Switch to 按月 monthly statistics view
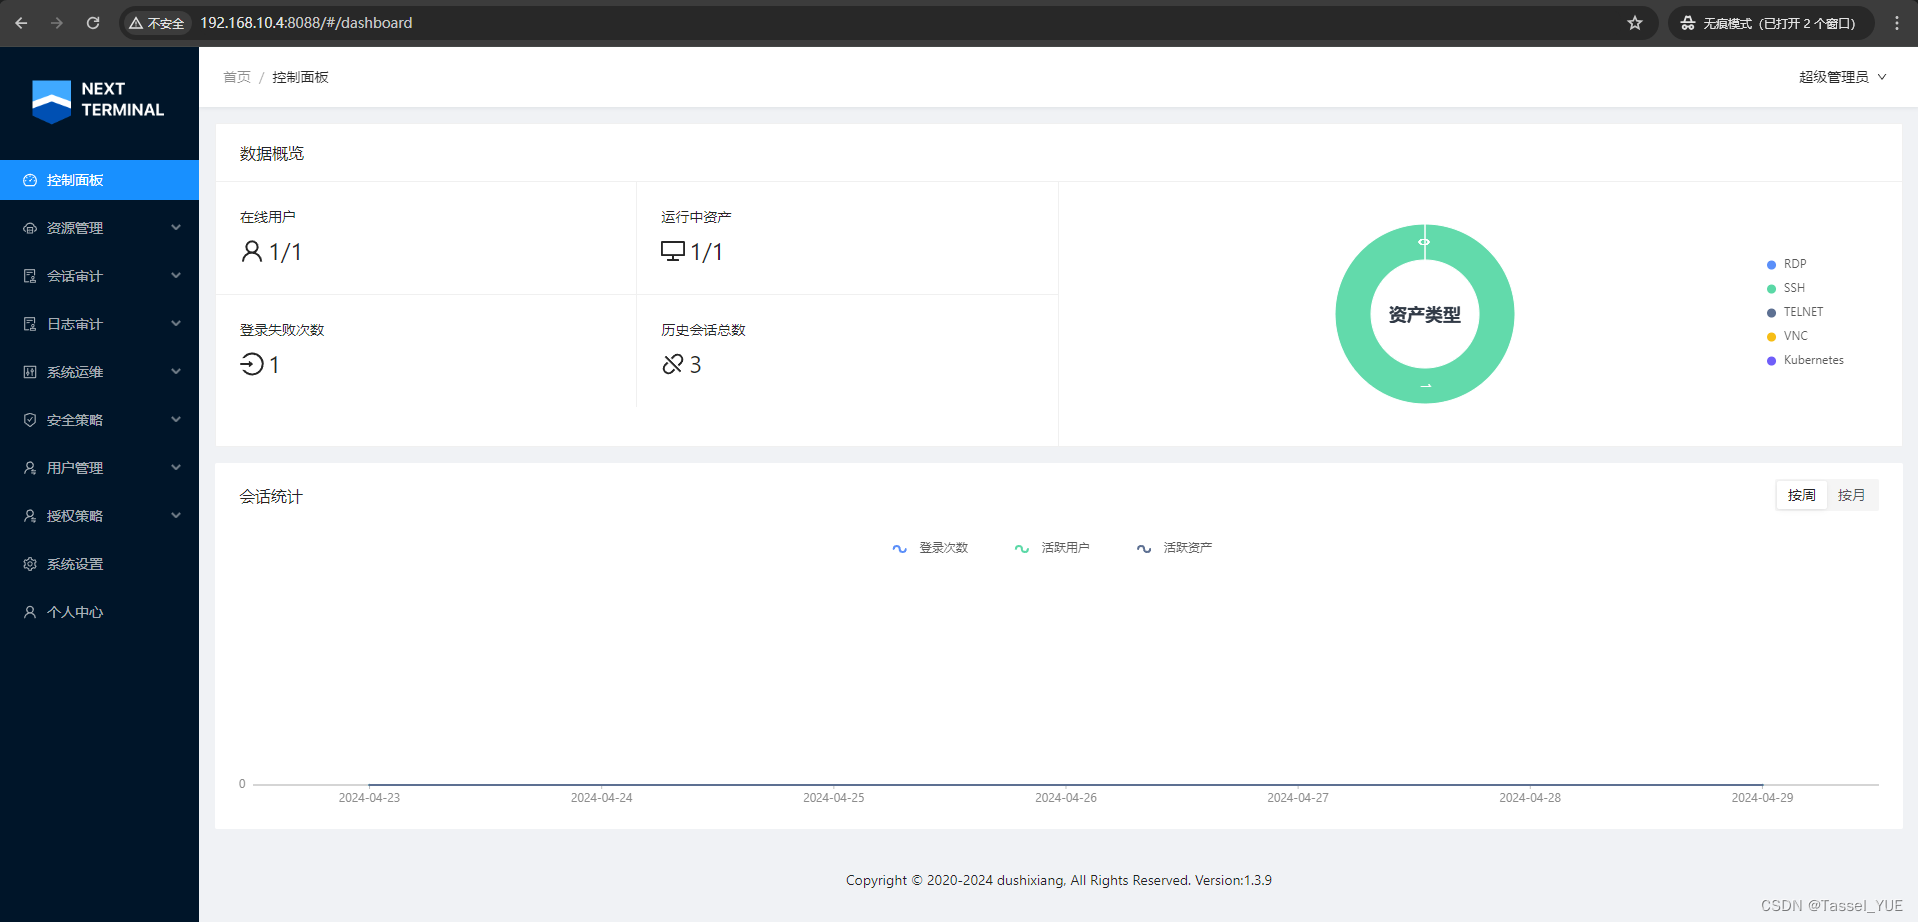 pyautogui.click(x=1852, y=494)
